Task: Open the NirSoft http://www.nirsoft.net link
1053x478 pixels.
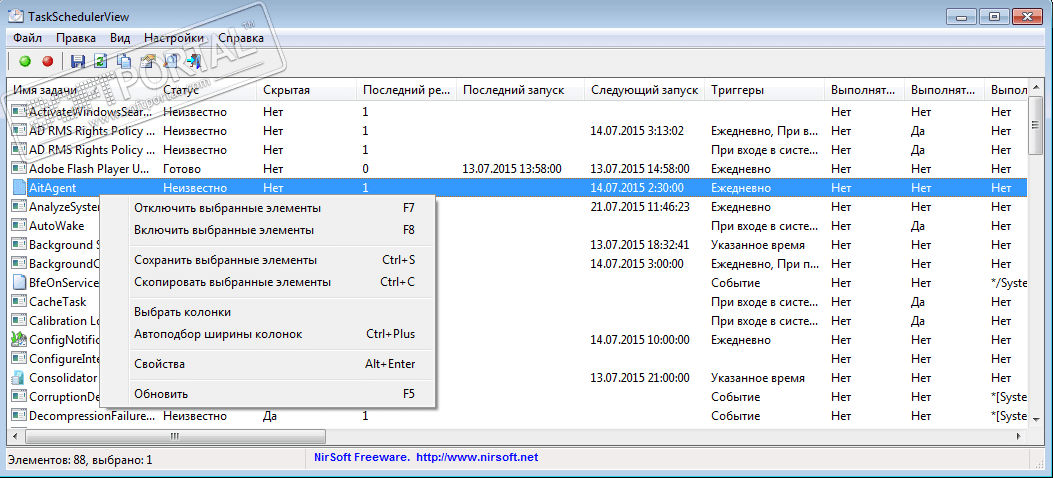Action: point(477,457)
